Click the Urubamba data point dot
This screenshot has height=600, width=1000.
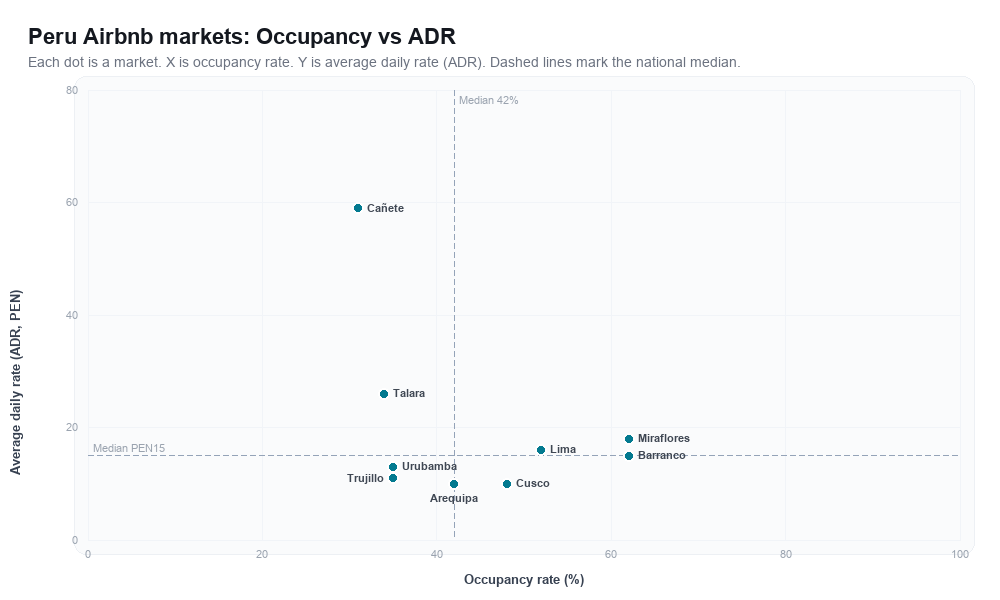pyautogui.click(x=393, y=467)
